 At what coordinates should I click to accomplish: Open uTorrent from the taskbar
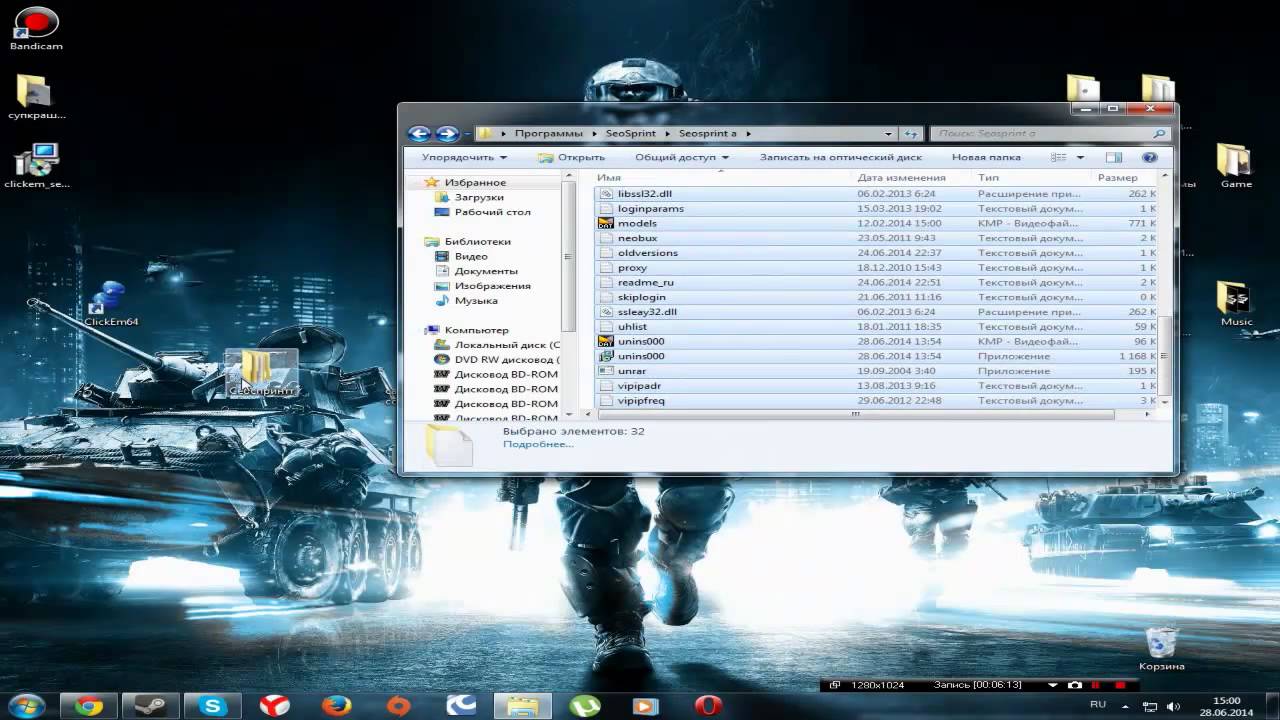585,706
